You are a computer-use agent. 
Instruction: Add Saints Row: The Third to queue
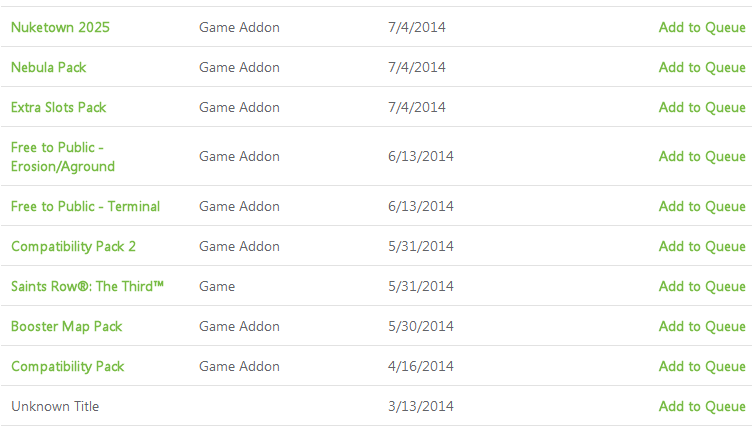[x=702, y=286]
